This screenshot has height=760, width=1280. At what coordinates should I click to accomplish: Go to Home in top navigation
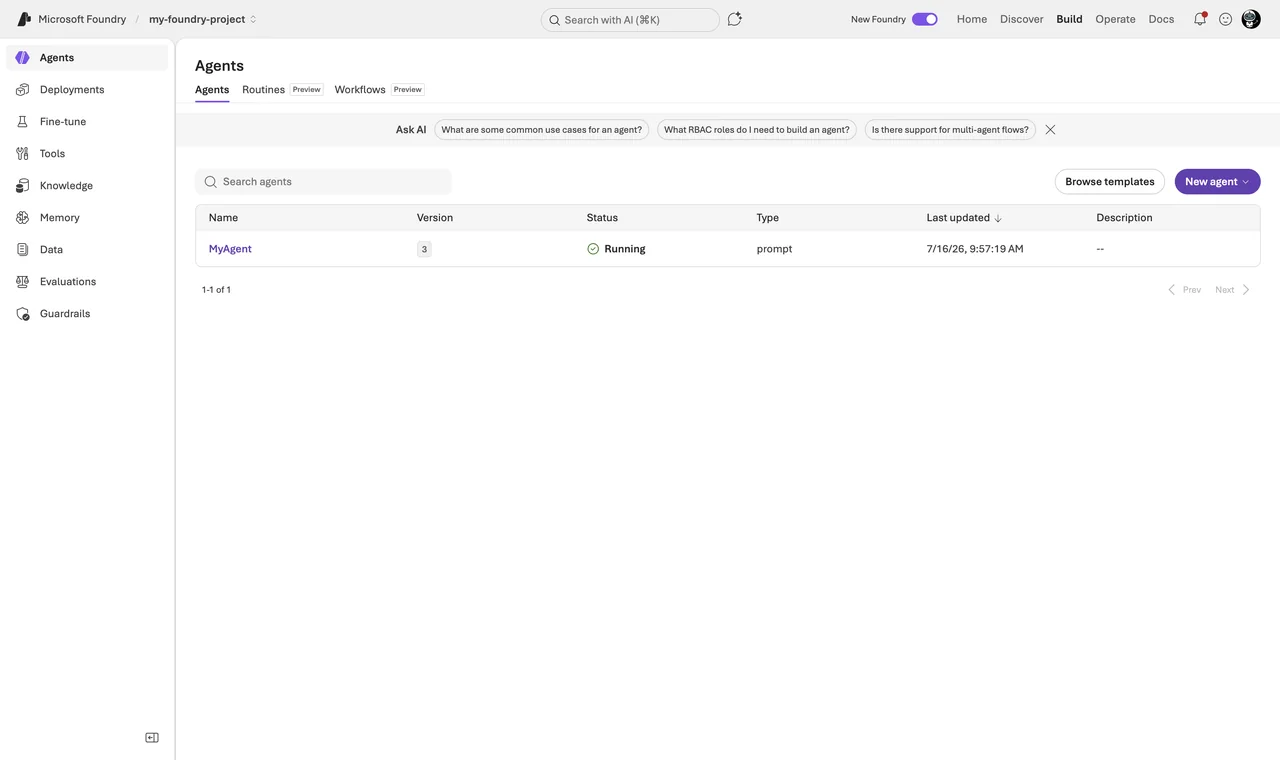coord(972,19)
